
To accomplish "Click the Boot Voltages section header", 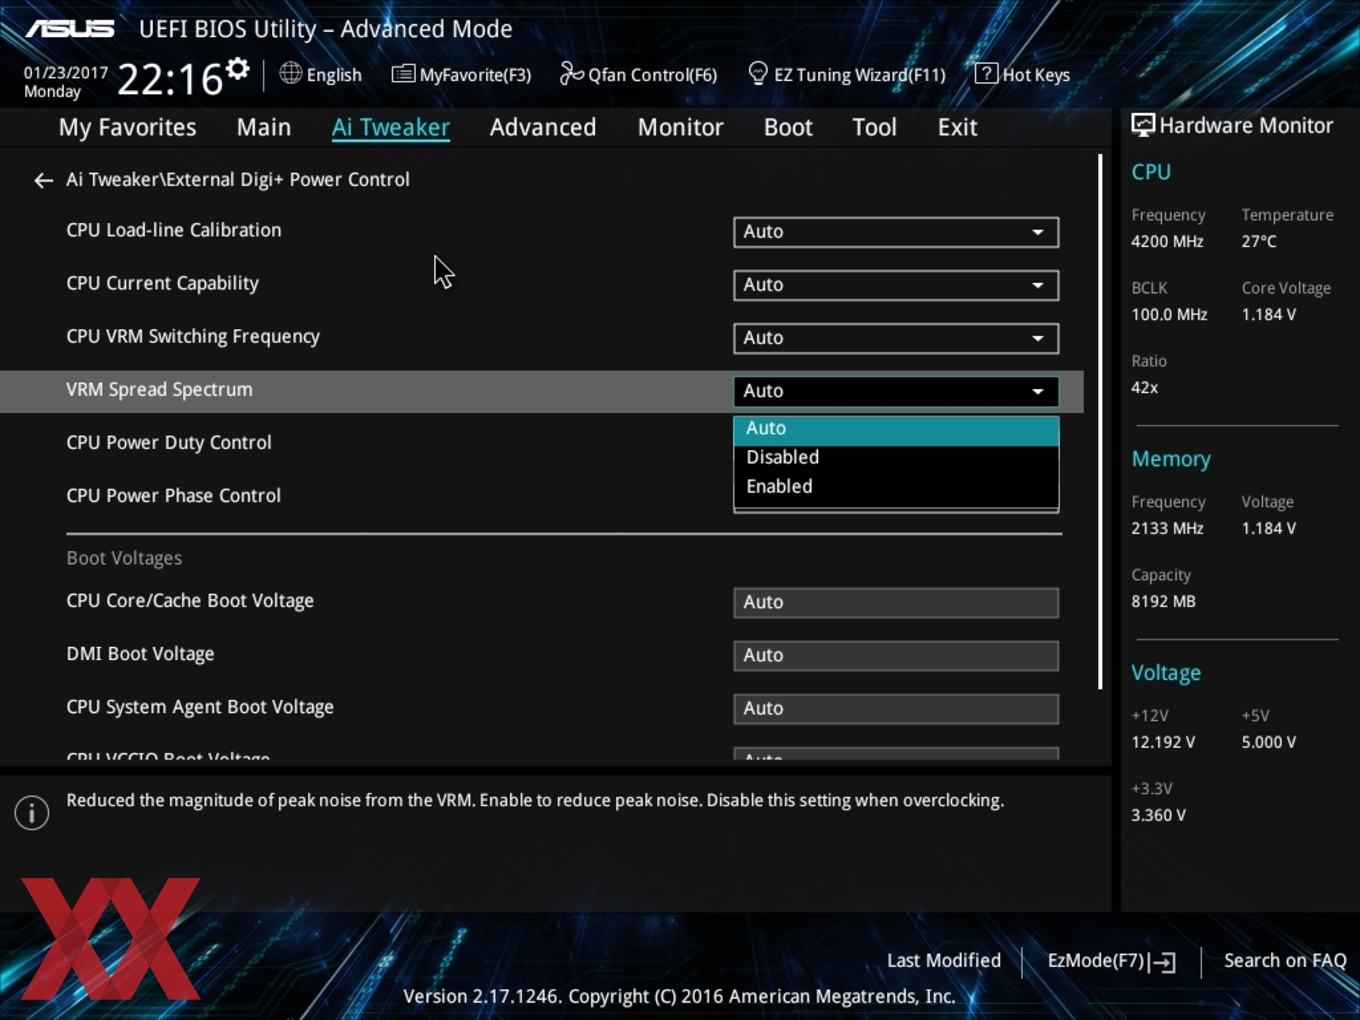I will tap(124, 558).
